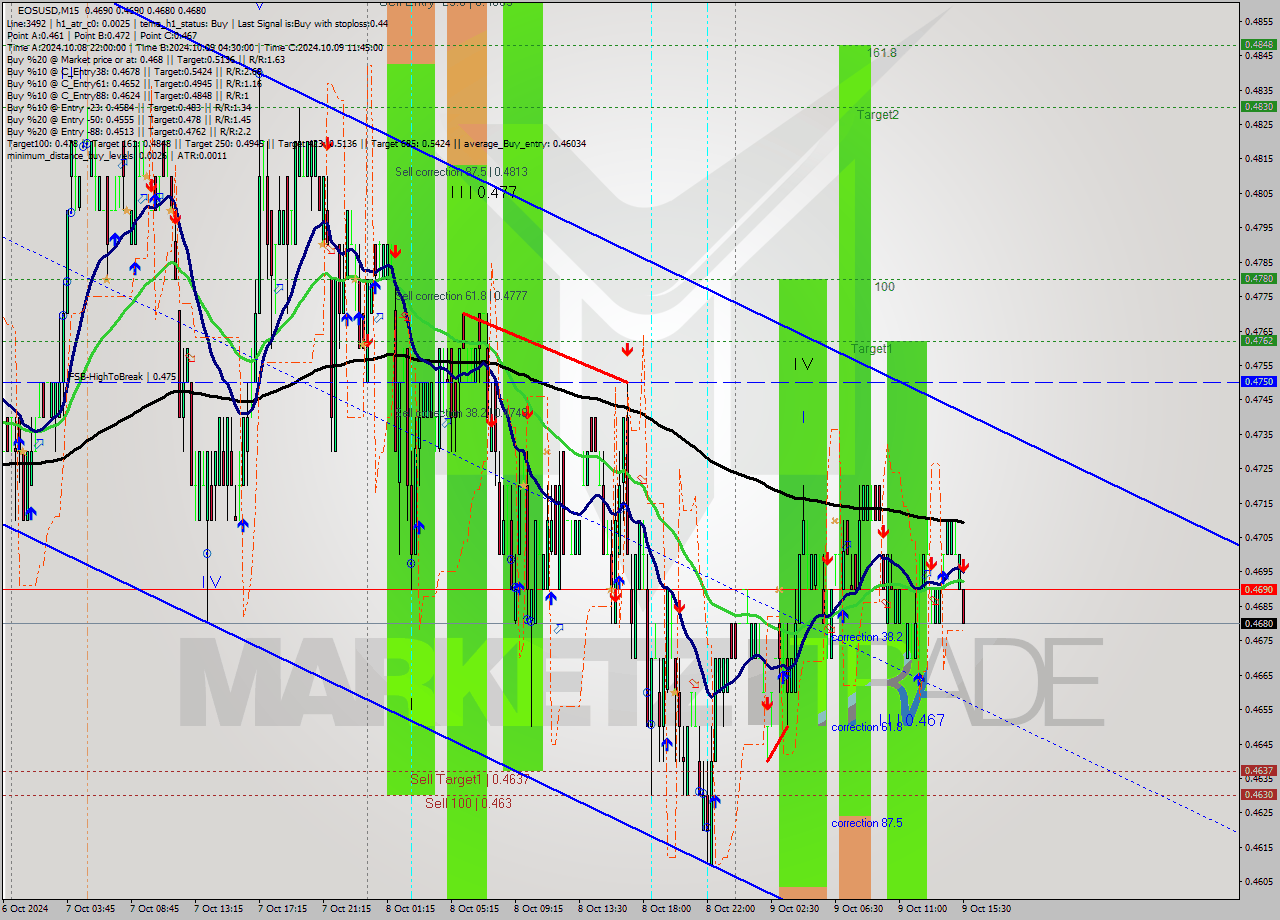Click the 0.4665 tick on price scale

click(x=1259, y=675)
